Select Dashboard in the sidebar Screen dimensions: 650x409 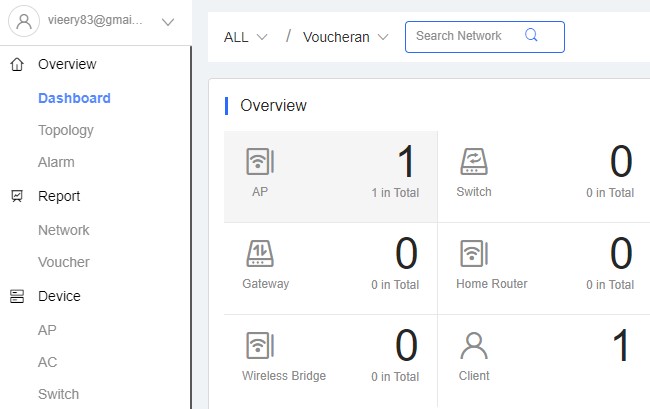[74, 98]
